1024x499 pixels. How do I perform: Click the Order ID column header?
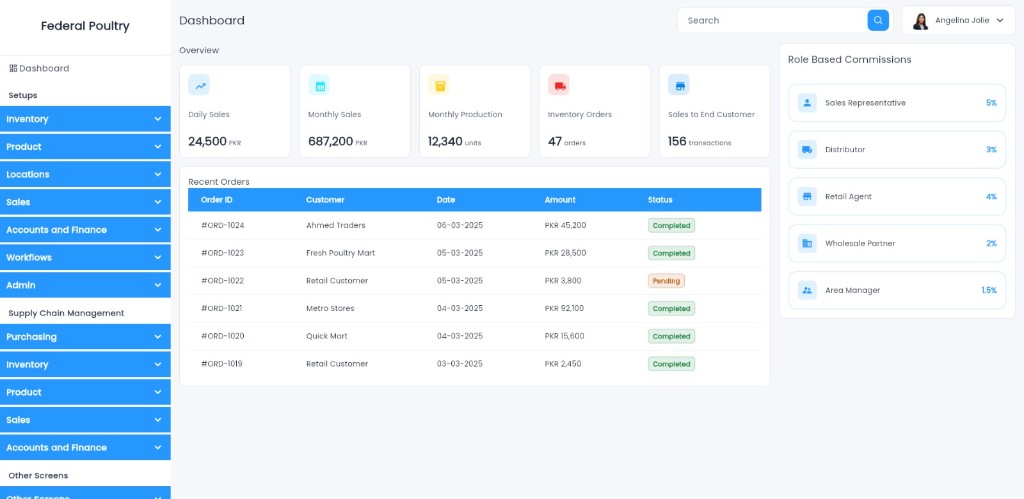pos(216,200)
